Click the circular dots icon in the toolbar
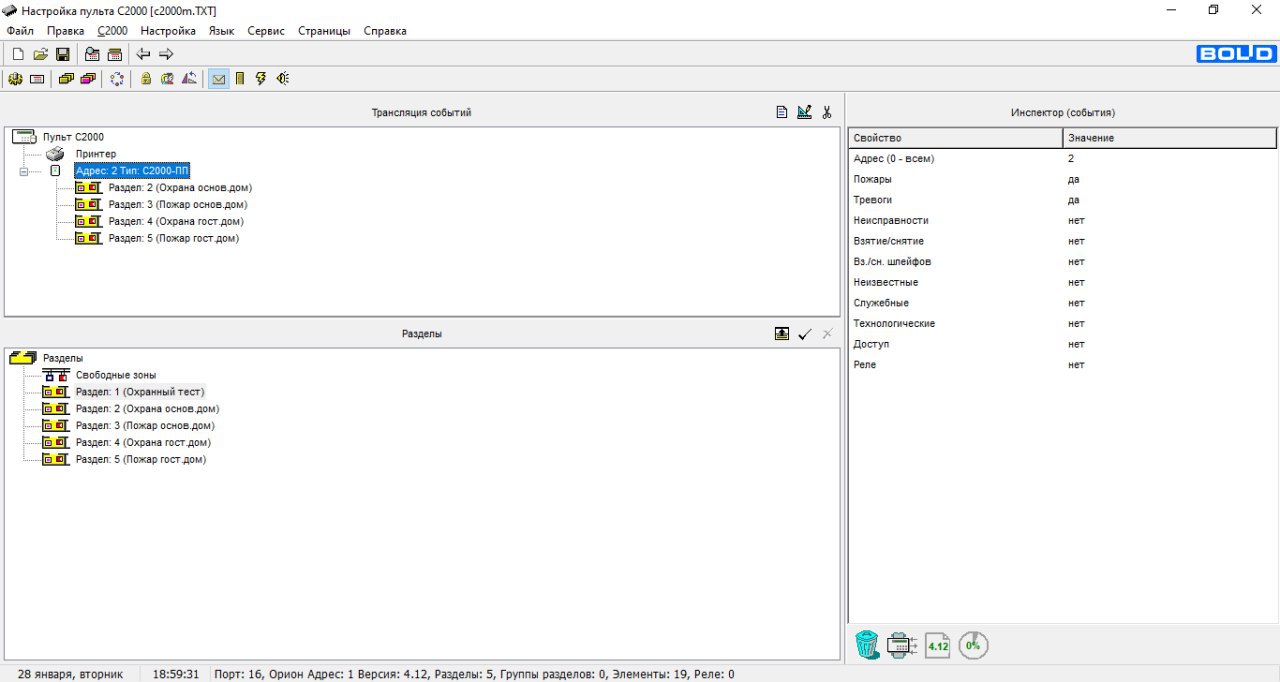The height and width of the screenshot is (682, 1280). 117,79
